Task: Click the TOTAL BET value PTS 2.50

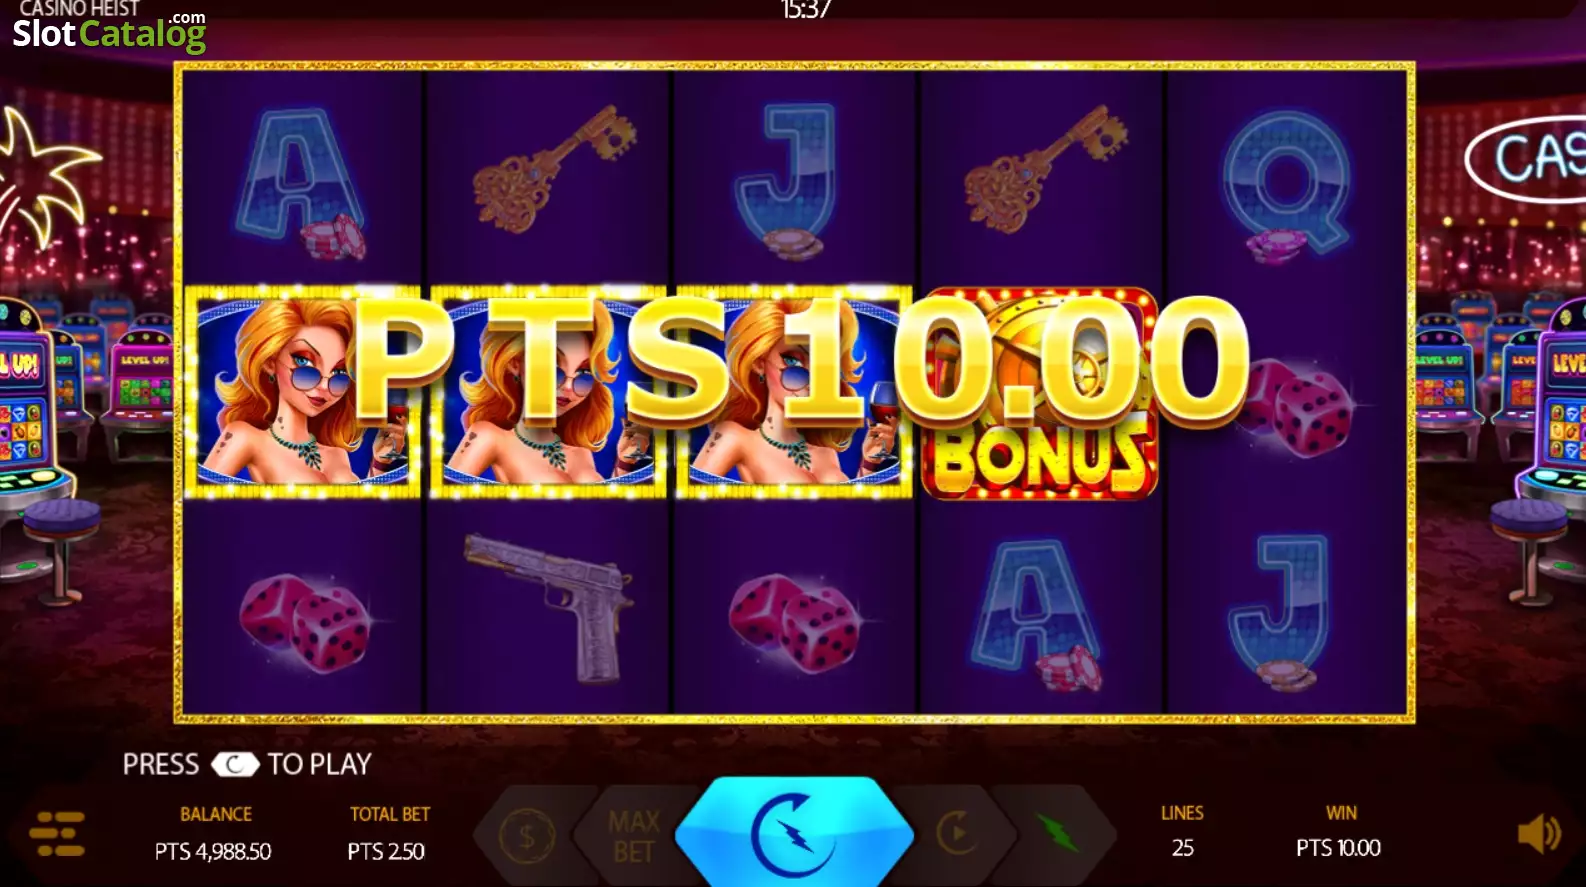Action: click(x=386, y=851)
